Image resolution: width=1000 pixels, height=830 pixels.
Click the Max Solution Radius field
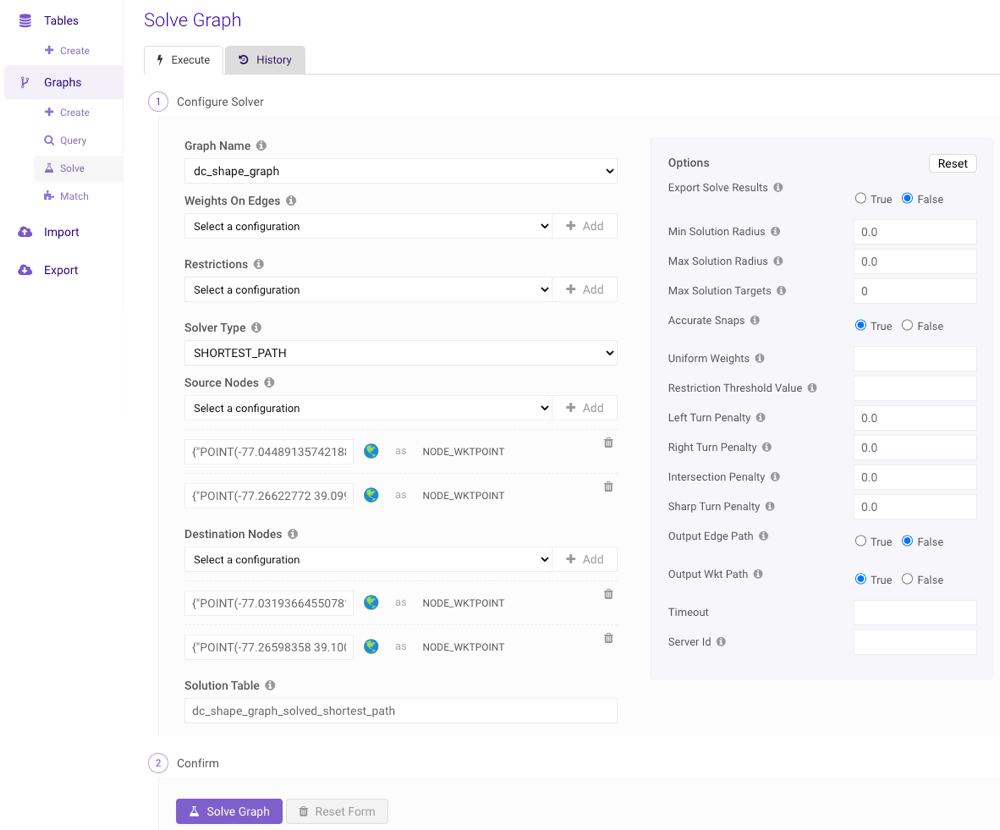914,261
